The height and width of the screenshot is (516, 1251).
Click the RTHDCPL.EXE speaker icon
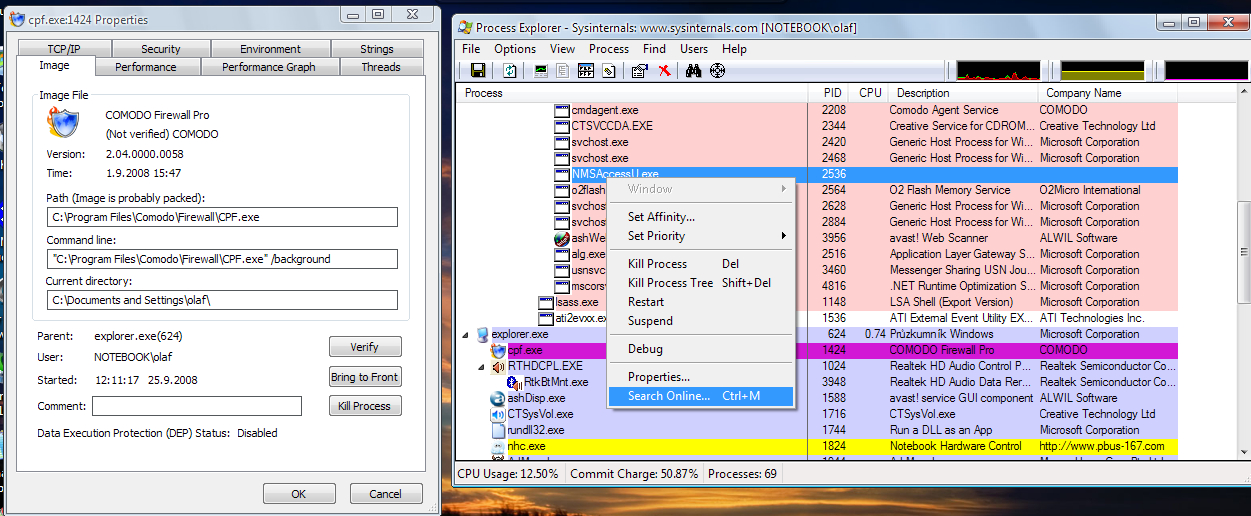[498, 366]
